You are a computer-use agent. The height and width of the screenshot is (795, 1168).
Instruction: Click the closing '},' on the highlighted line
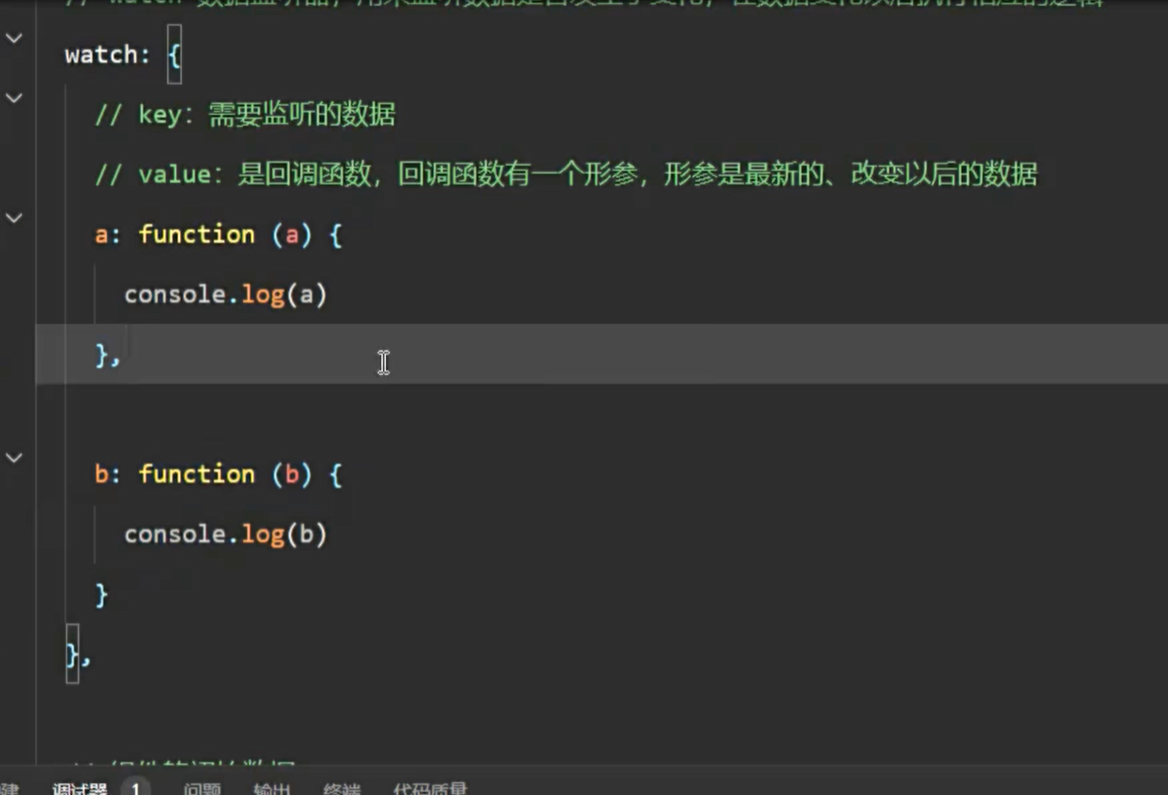click(x=107, y=355)
